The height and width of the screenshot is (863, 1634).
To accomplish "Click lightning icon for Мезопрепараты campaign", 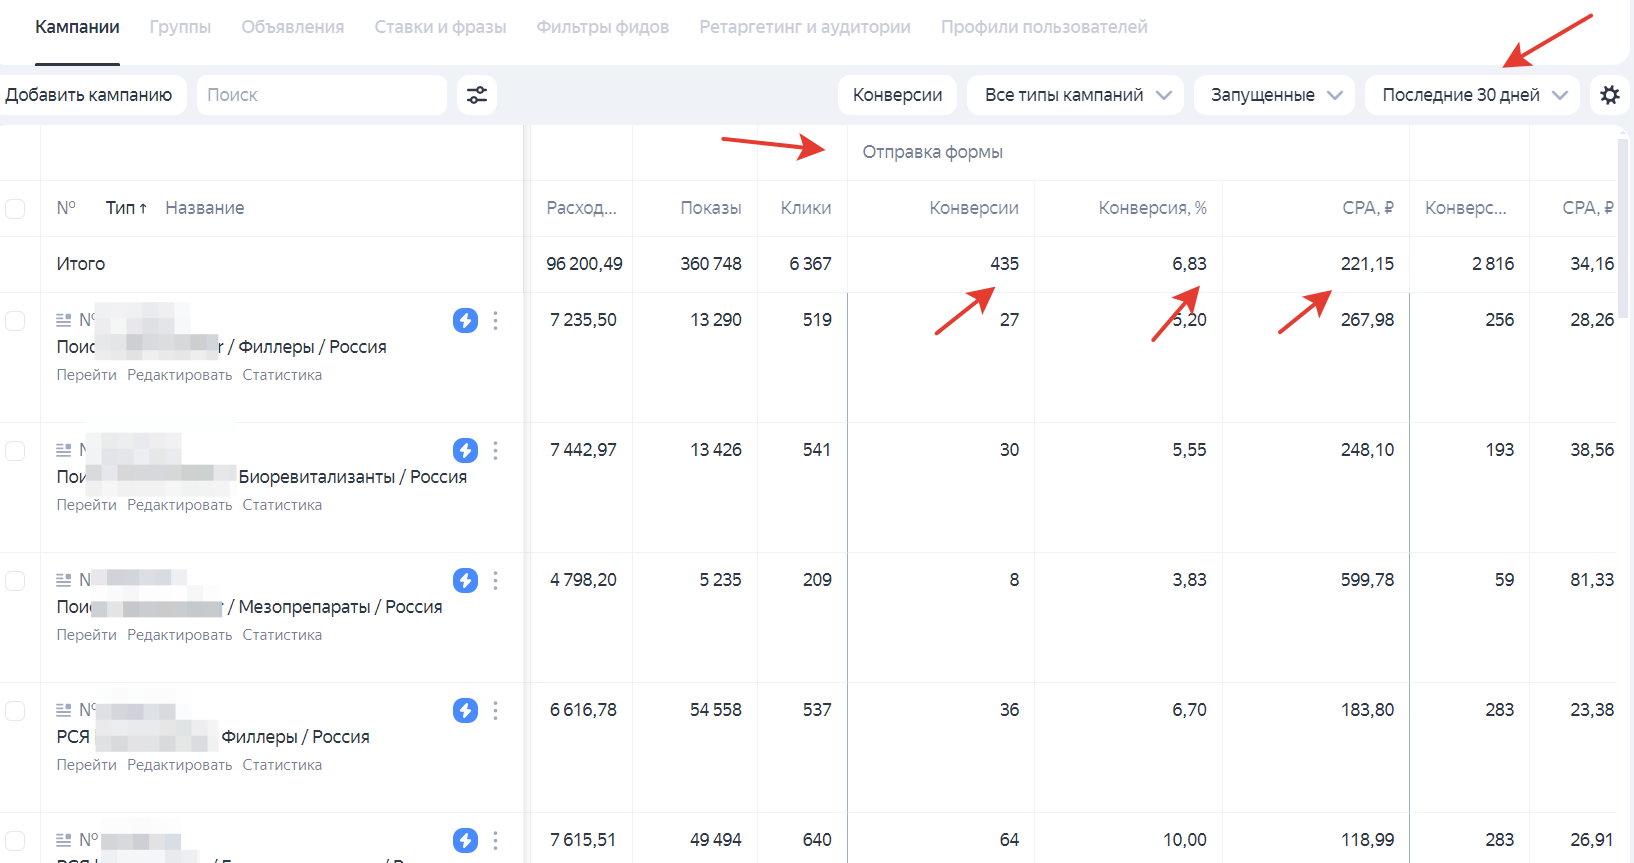I will [465, 580].
